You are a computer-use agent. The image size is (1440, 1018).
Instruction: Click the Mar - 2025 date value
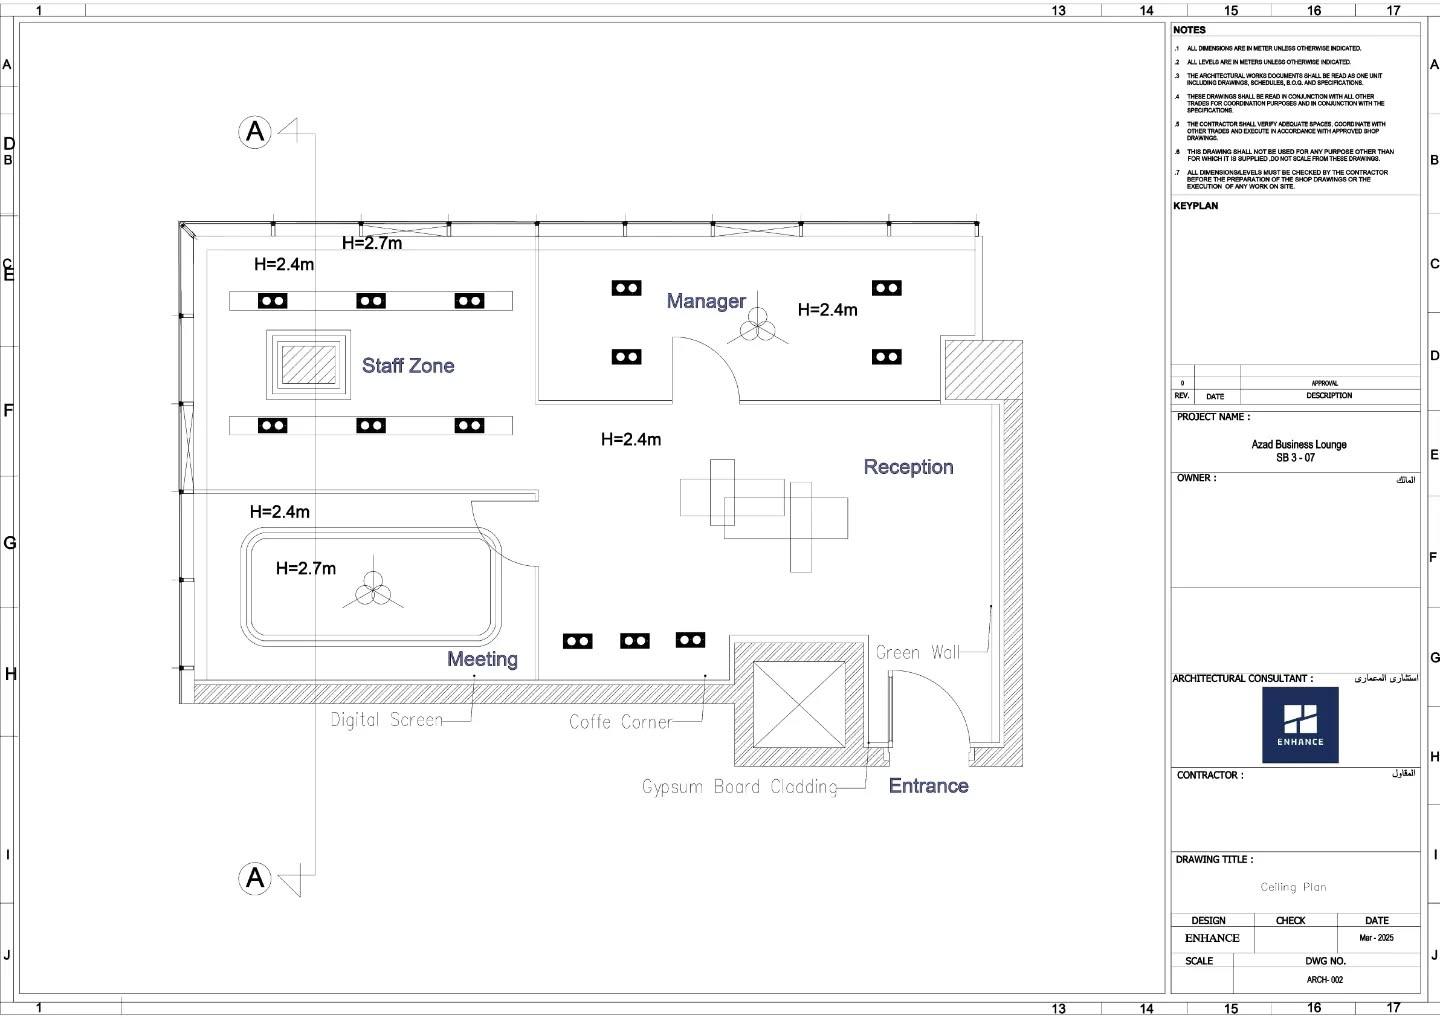click(x=1376, y=938)
